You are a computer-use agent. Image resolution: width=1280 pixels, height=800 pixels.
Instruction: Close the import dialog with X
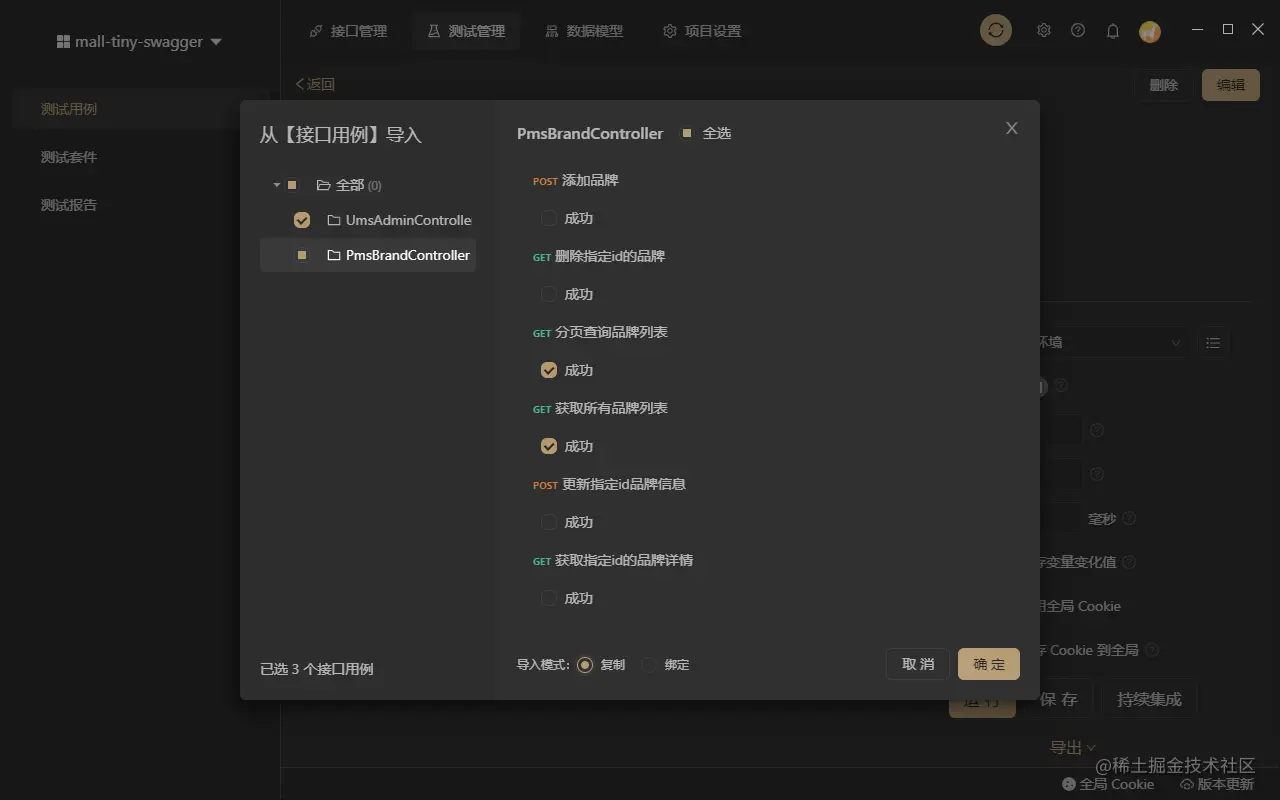[x=1012, y=128]
